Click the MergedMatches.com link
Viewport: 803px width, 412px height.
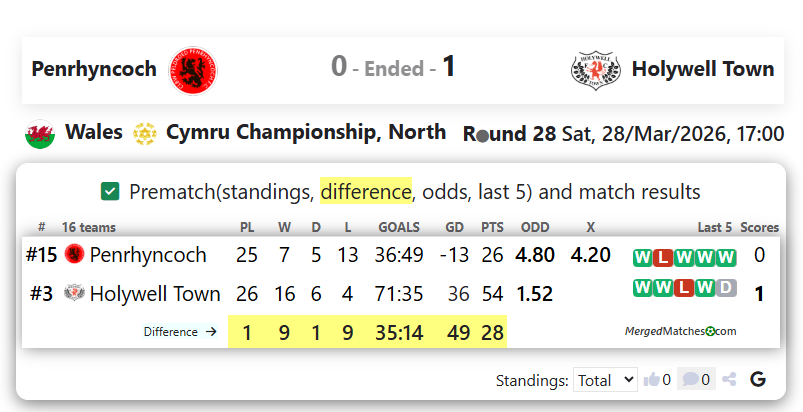pyautogui.click(x=680, y=331)
